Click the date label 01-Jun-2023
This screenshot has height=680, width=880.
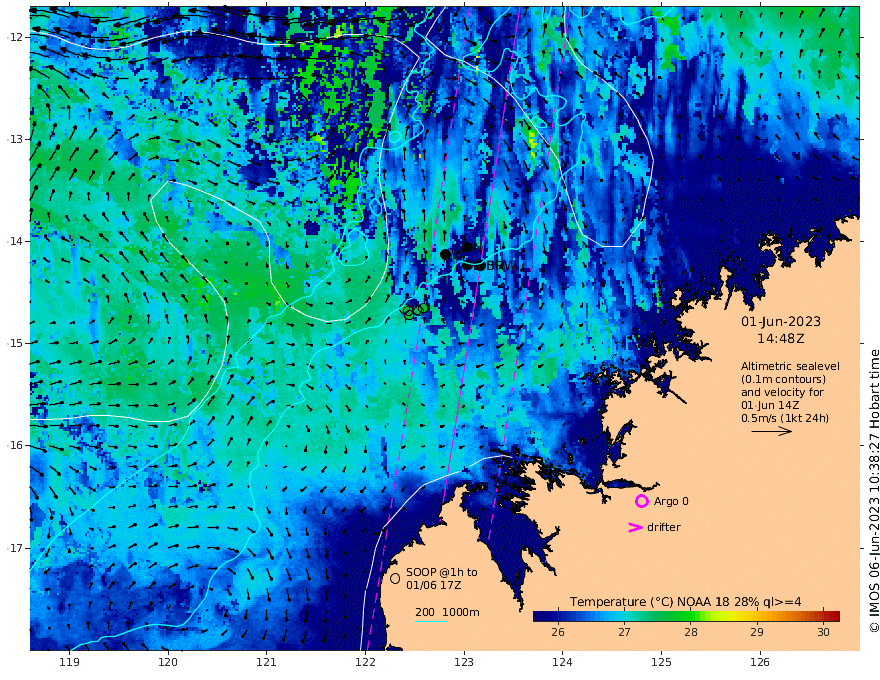click(x=781, y=321)
